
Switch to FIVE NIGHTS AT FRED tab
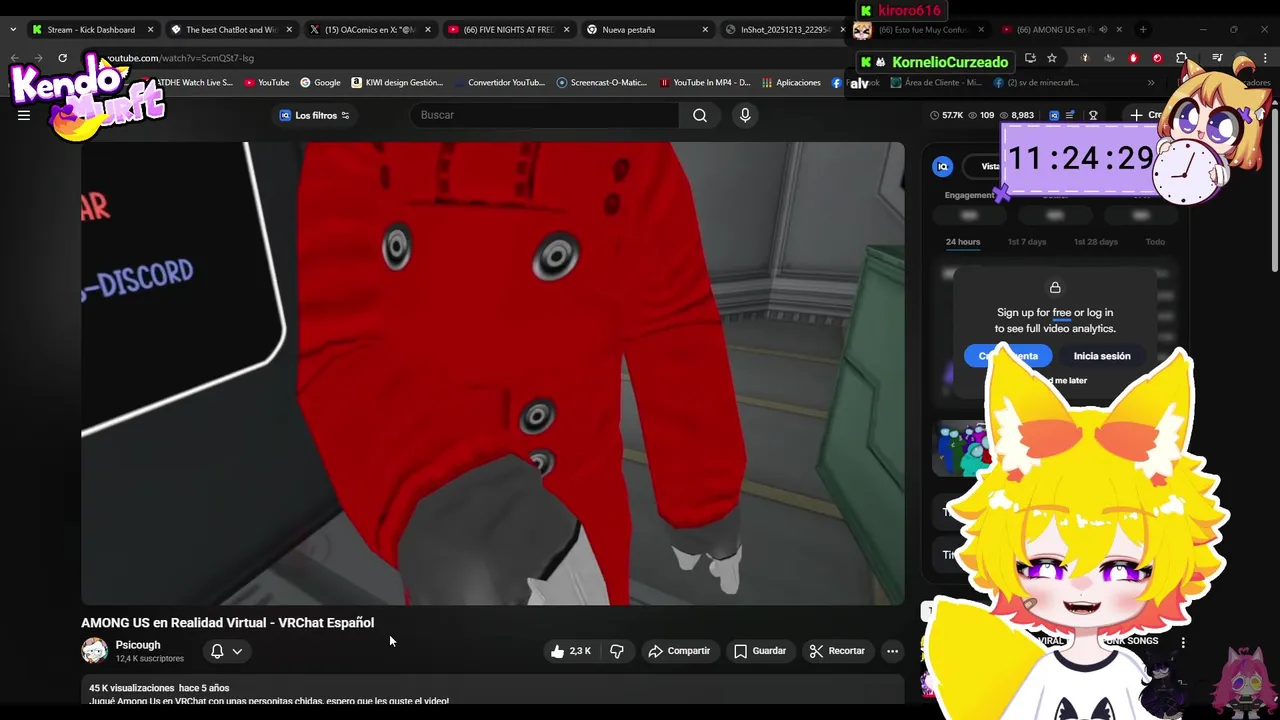tap(506, 30)
